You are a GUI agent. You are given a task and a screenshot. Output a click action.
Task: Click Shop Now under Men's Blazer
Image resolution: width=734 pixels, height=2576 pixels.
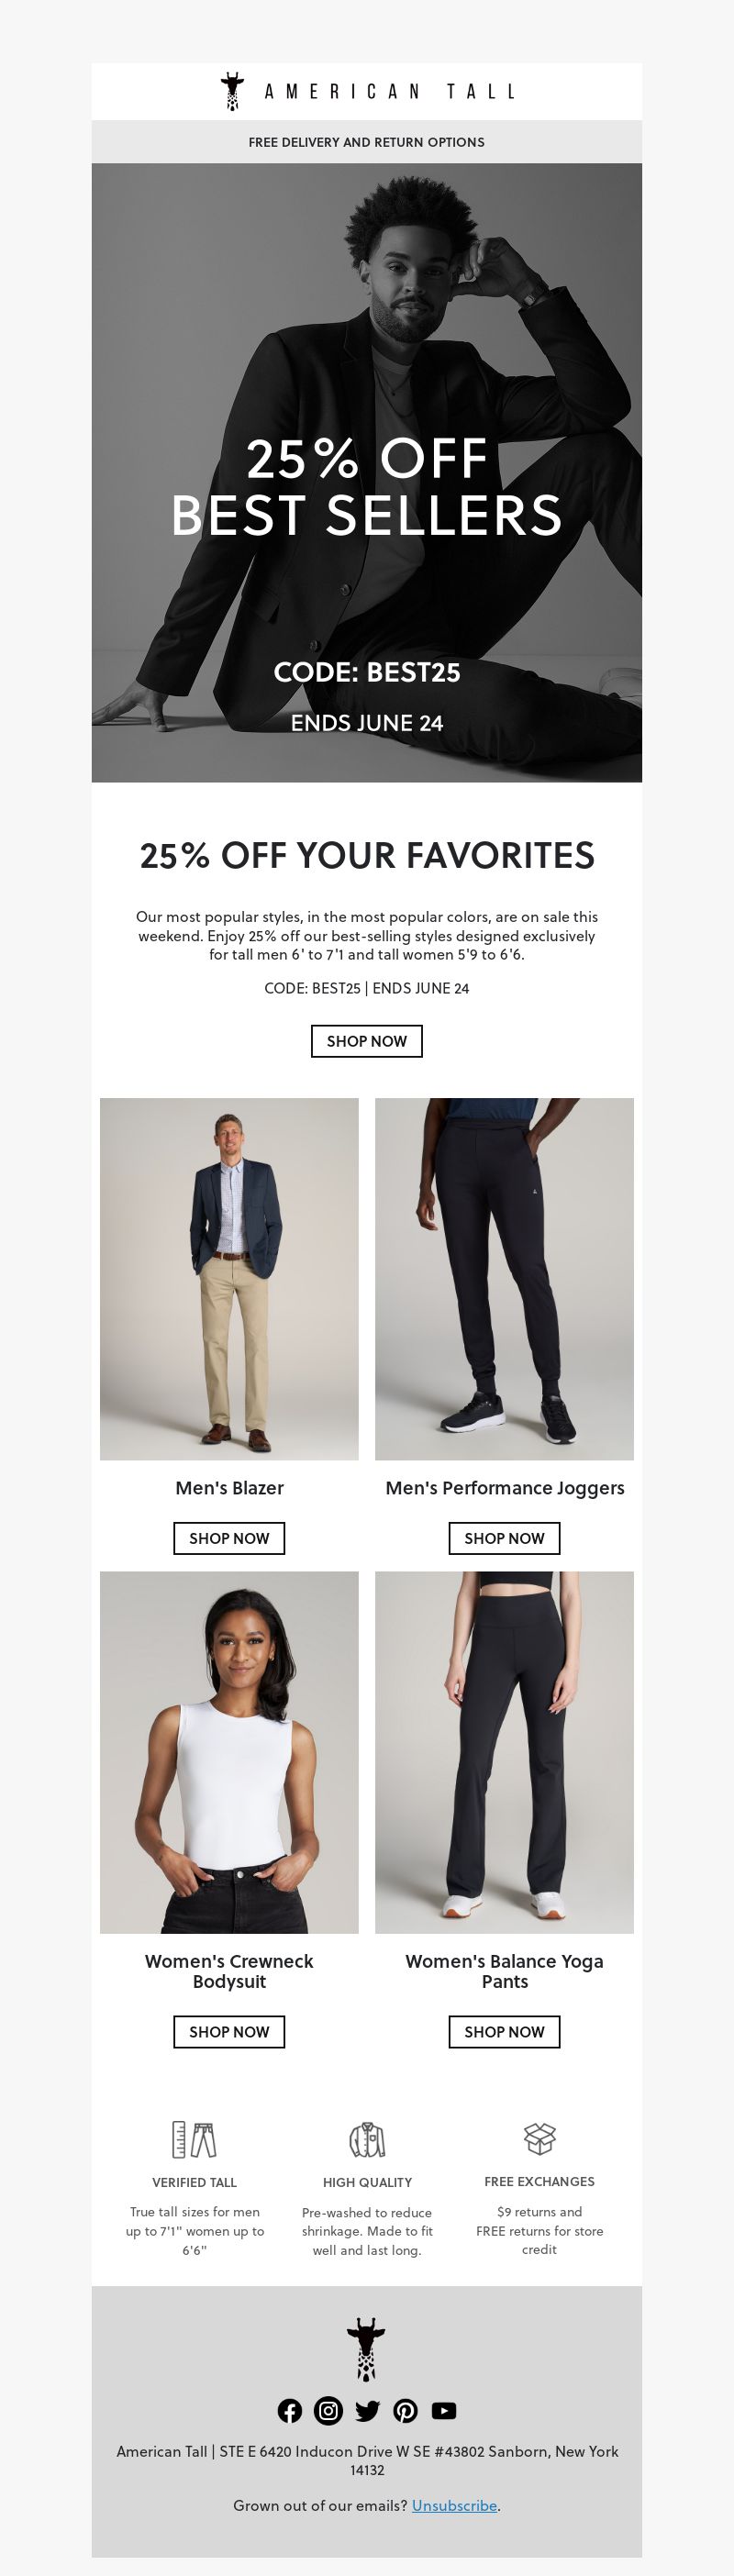point(229,1538)
